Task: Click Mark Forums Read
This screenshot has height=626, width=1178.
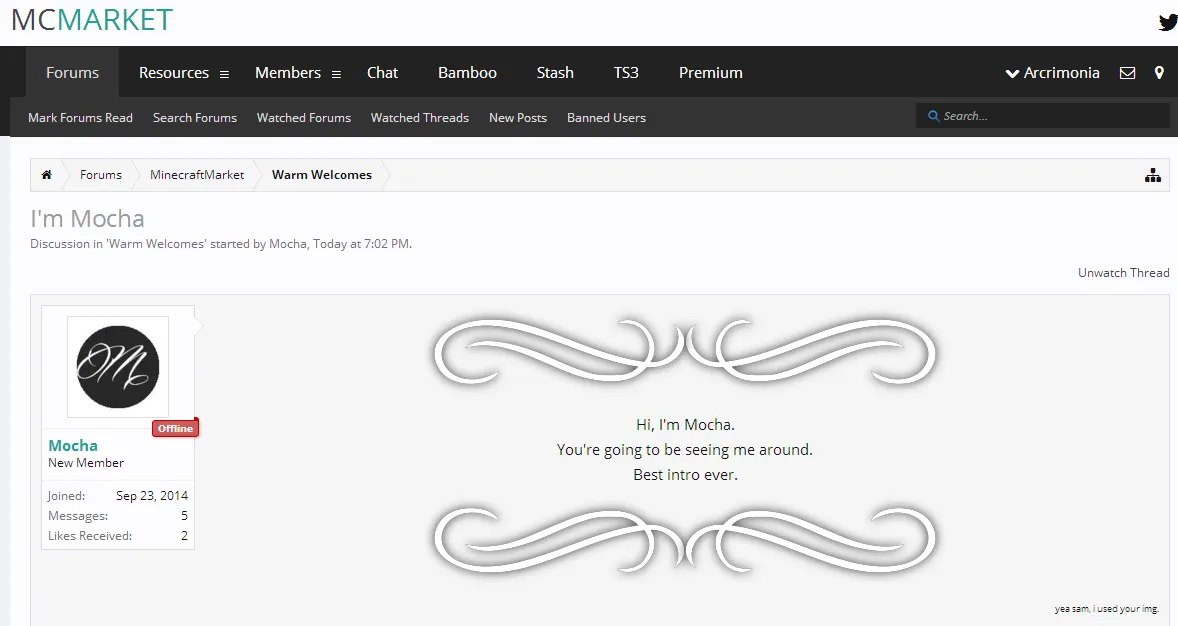Action: coord(80,117)
